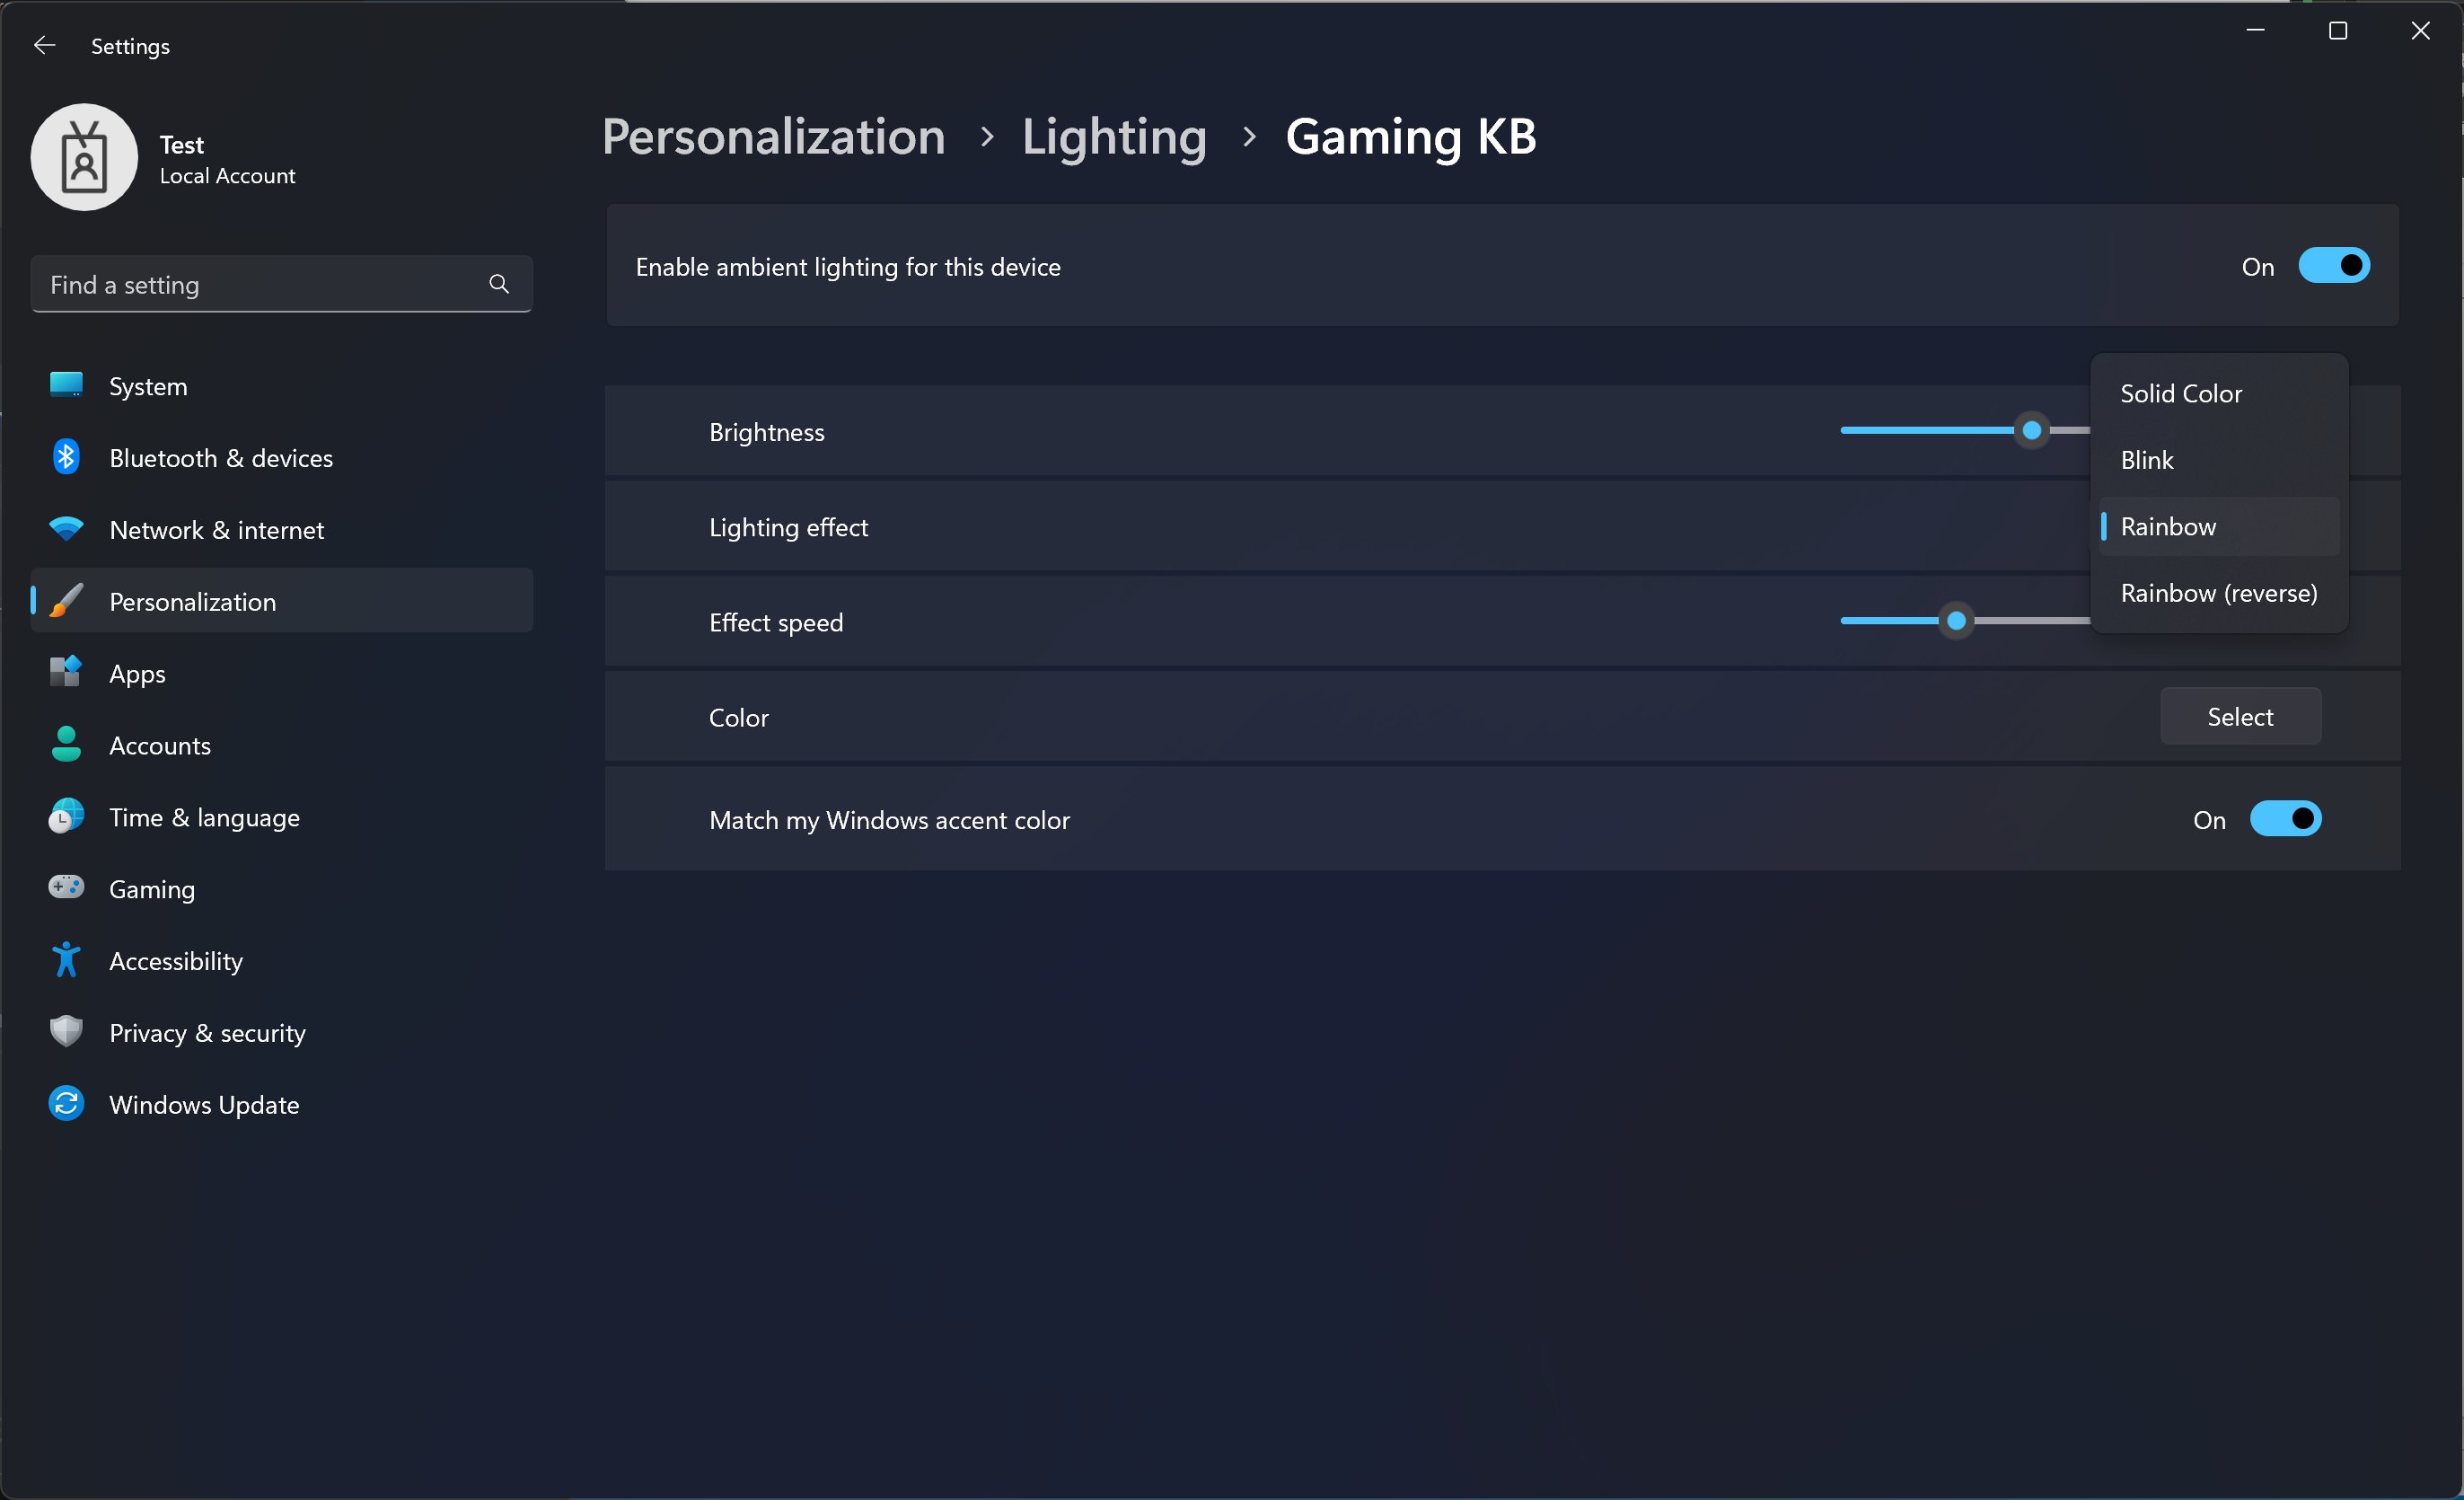
Task: Click the Windows Update icon
Action: tap(66, 1104)
